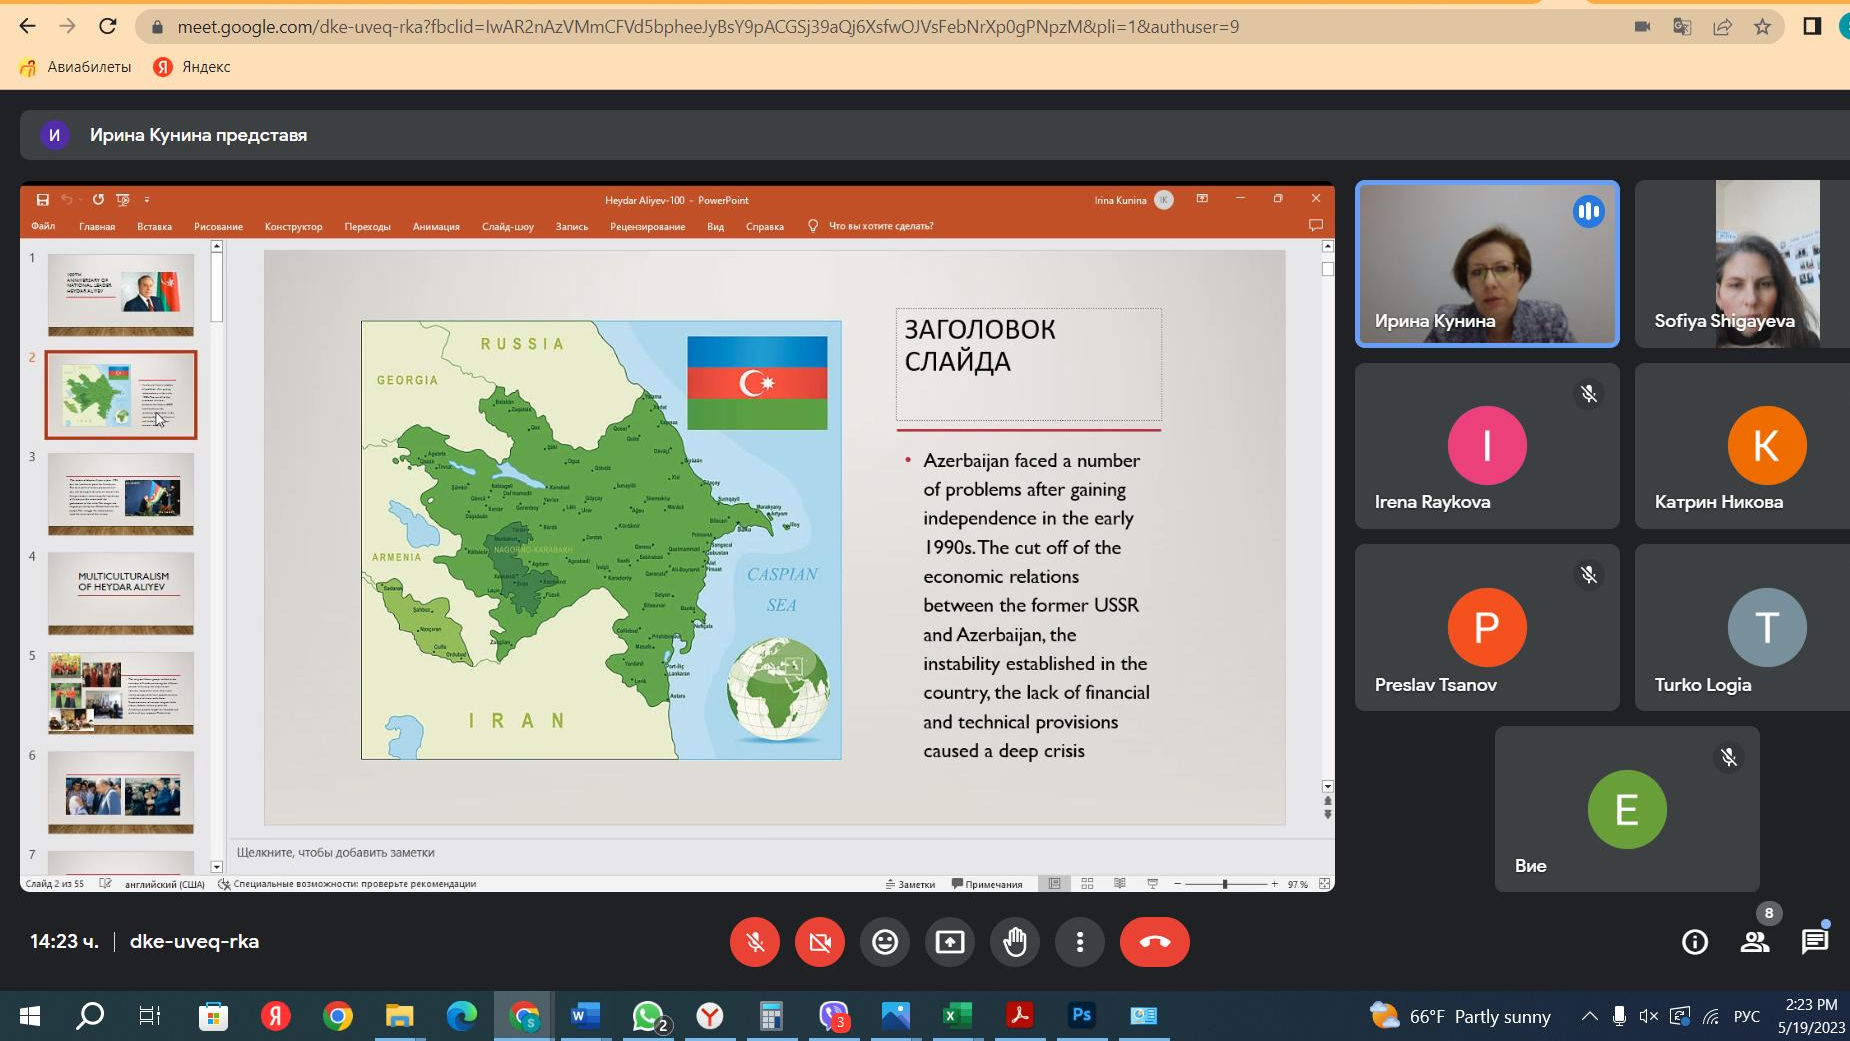
Task: Toggle the microphone mute button
Action: 755,942
